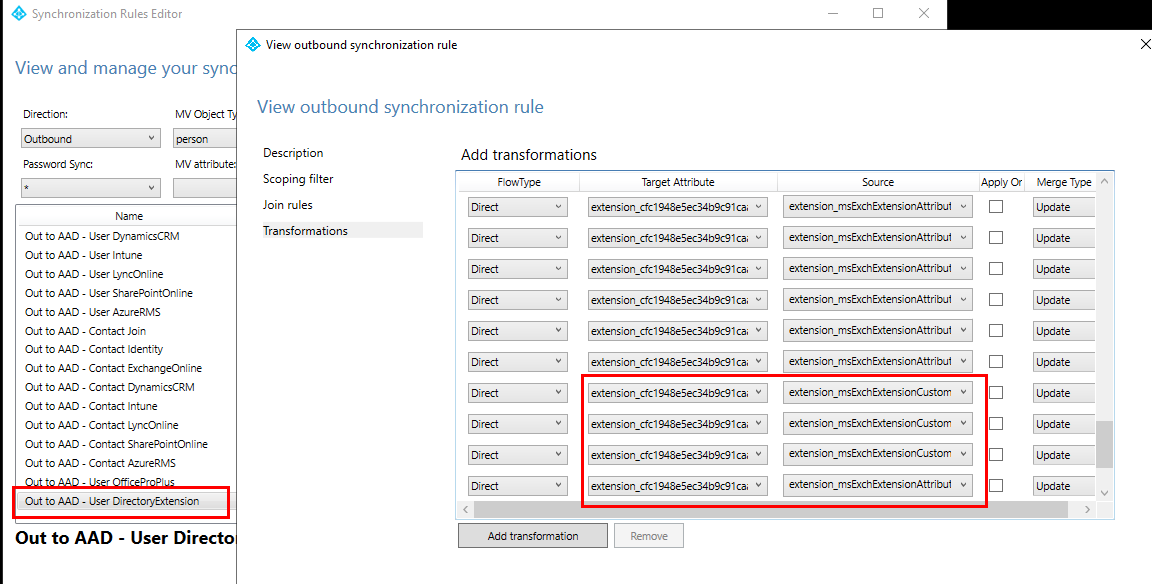Open the FlowType dropdown in the topmost grid row
This screenshot has width=1152, height=584.
[518, 207]
